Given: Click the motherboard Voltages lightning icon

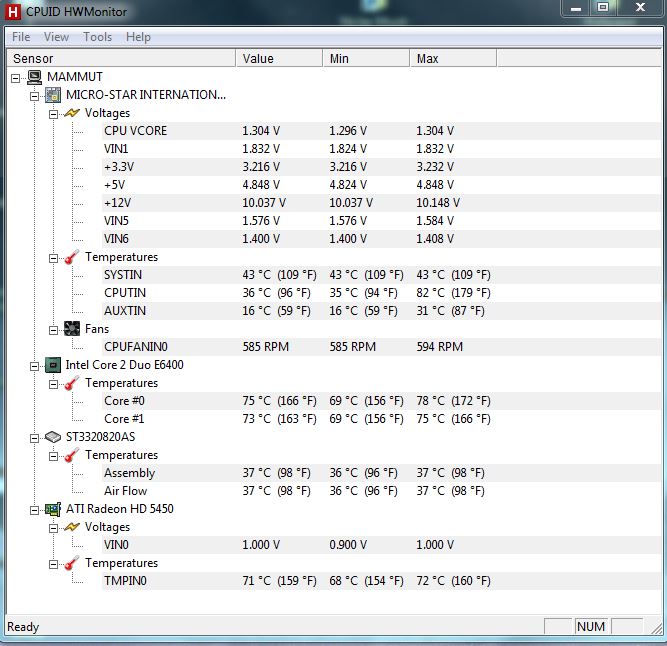Looking at the screenshot, I should tap(71, 113).
